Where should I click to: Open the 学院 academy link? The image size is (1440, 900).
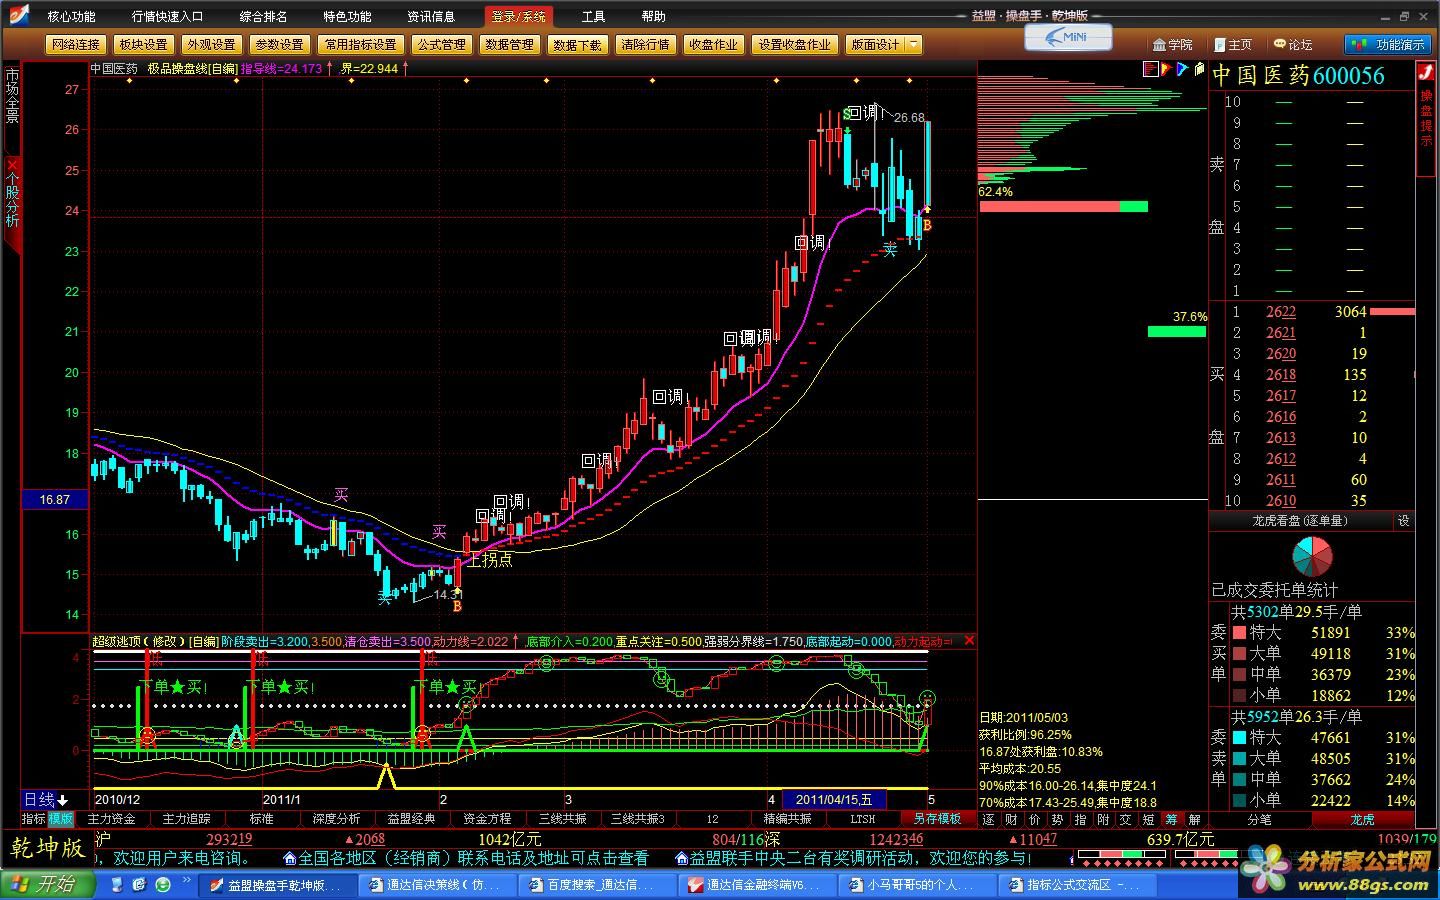[x=1173, y=44]
